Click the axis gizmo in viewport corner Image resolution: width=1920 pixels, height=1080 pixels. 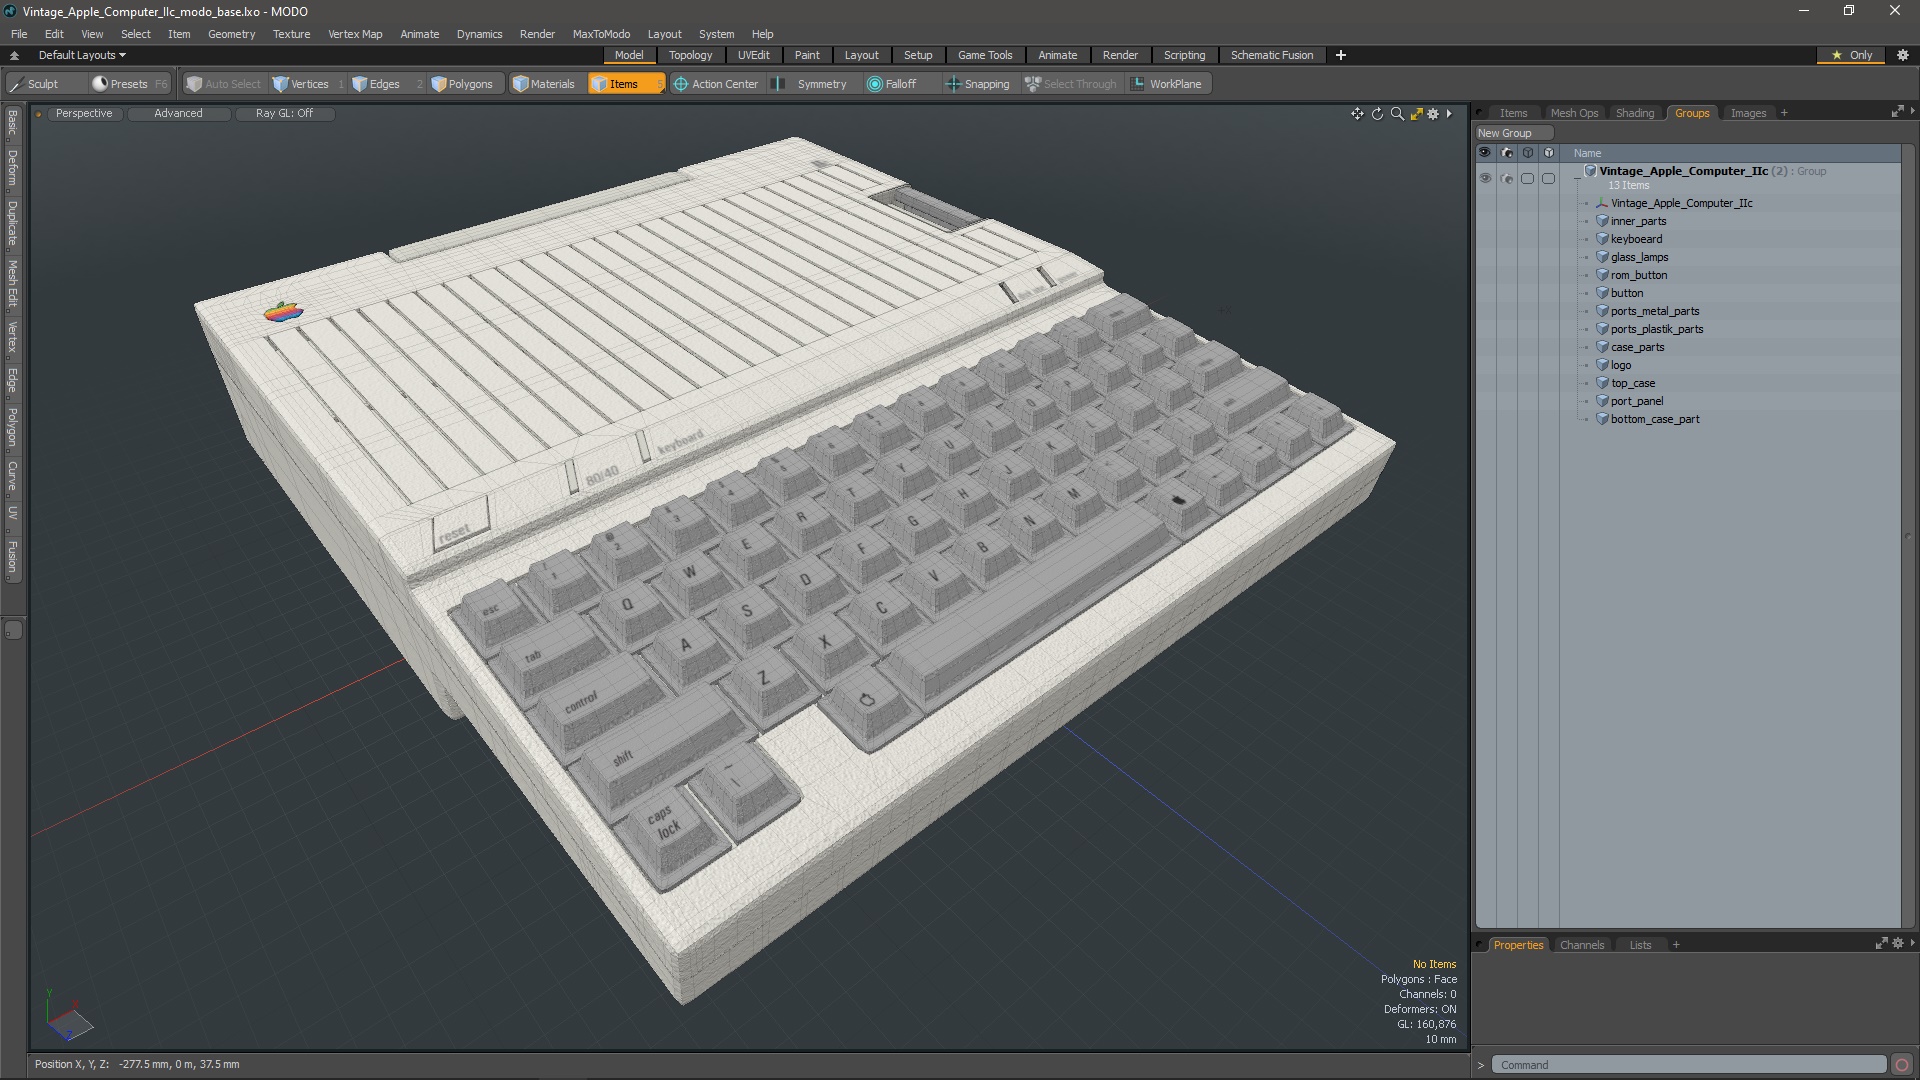[x=68, y=1016]
